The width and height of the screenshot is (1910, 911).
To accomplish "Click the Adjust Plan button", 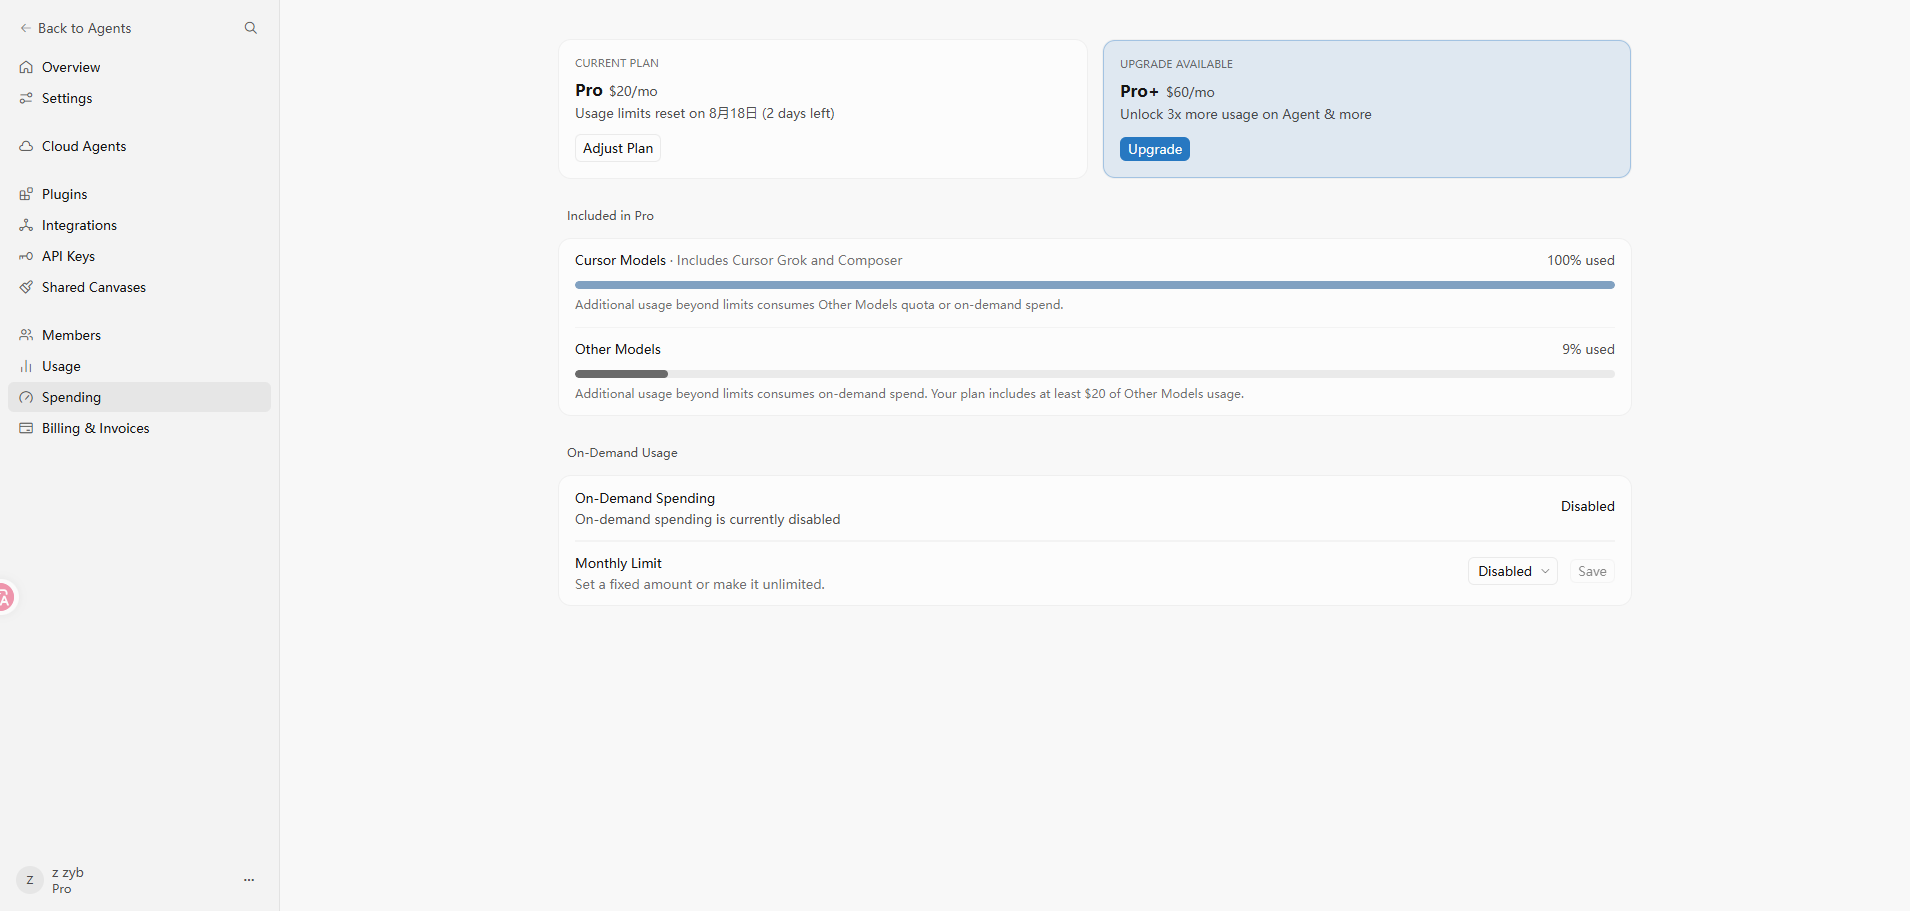I will tap(618, 148).
